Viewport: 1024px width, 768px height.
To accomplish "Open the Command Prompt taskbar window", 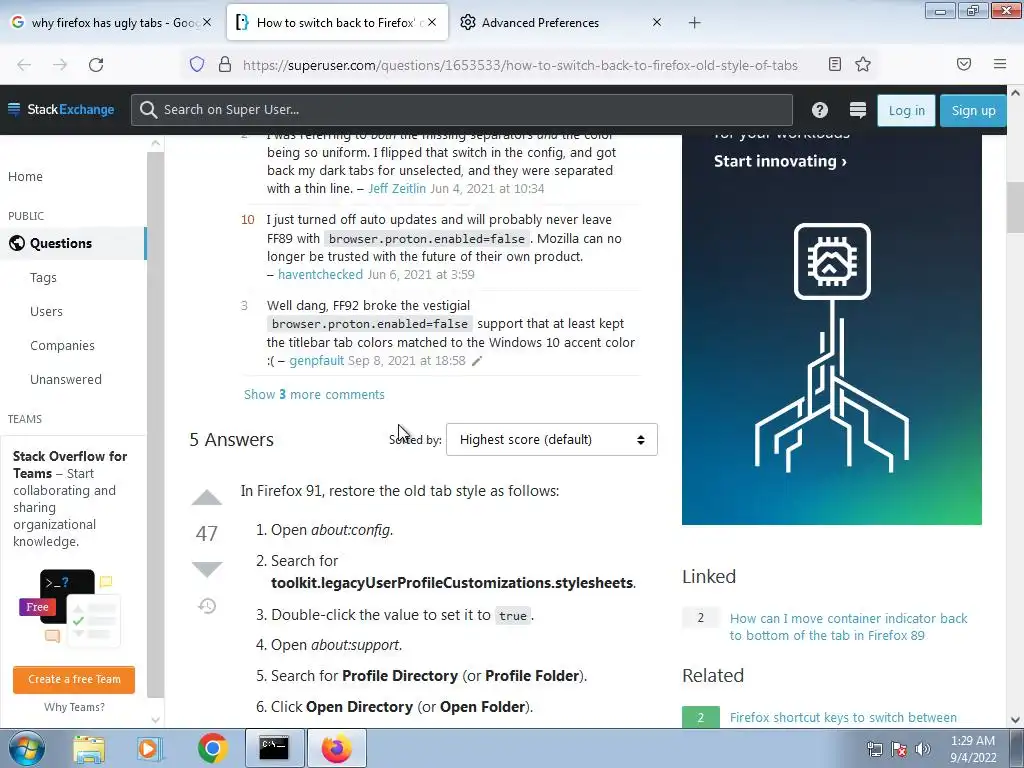I will [274, 748].
